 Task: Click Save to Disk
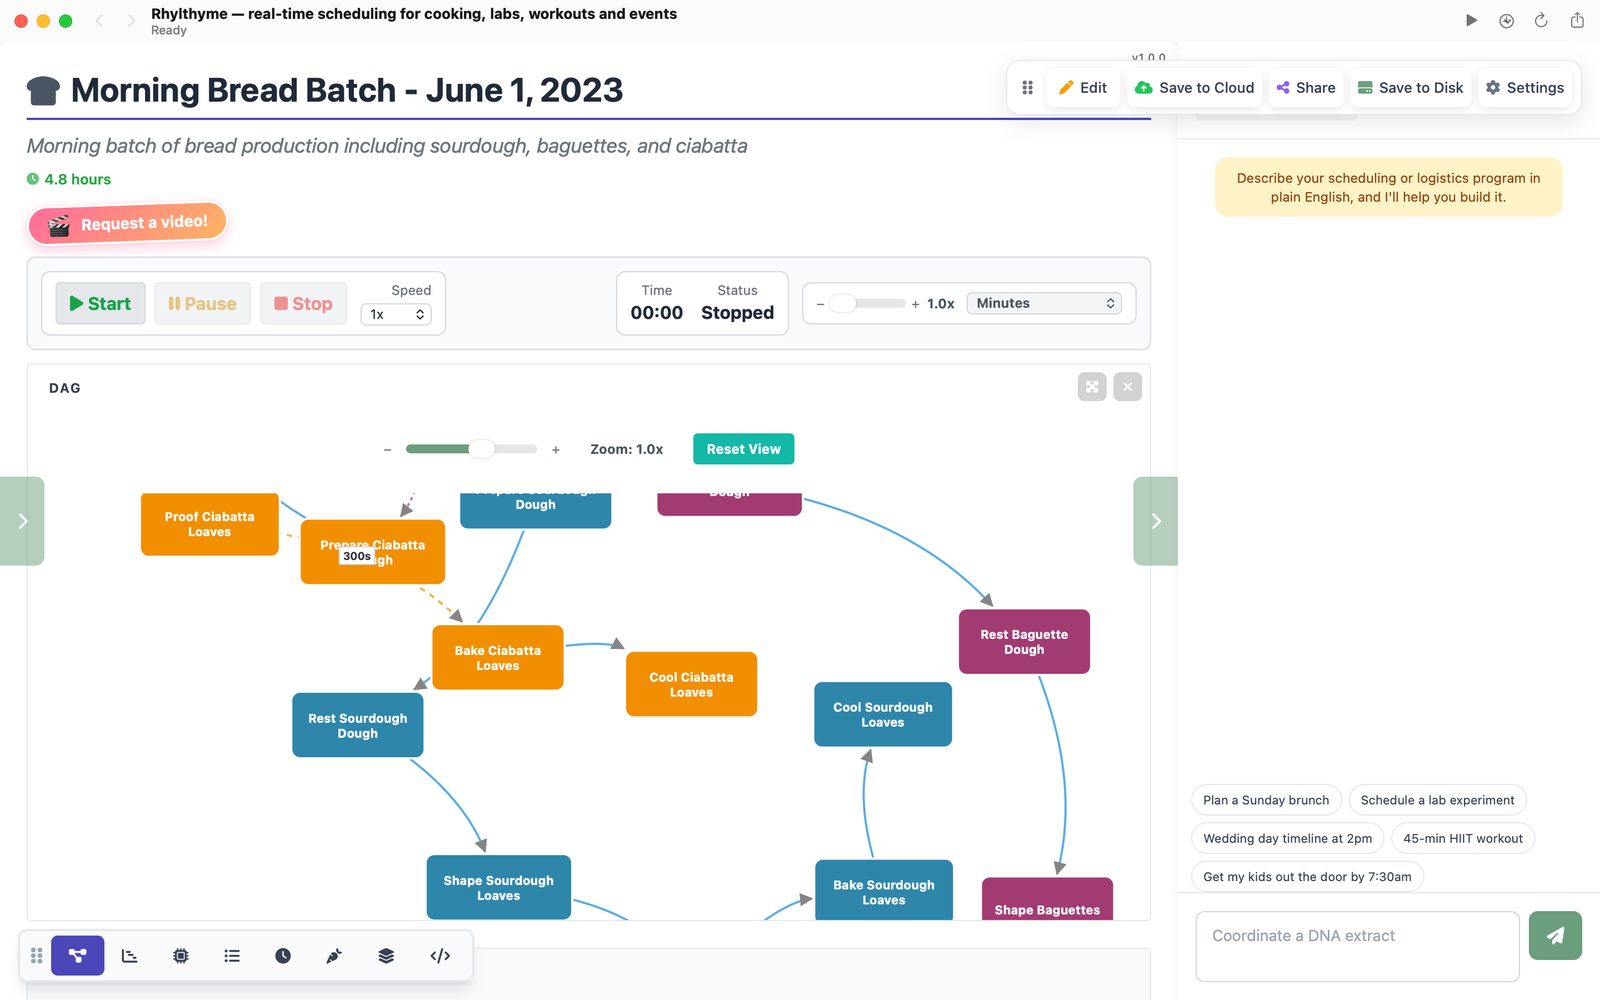pos(1410,88)
